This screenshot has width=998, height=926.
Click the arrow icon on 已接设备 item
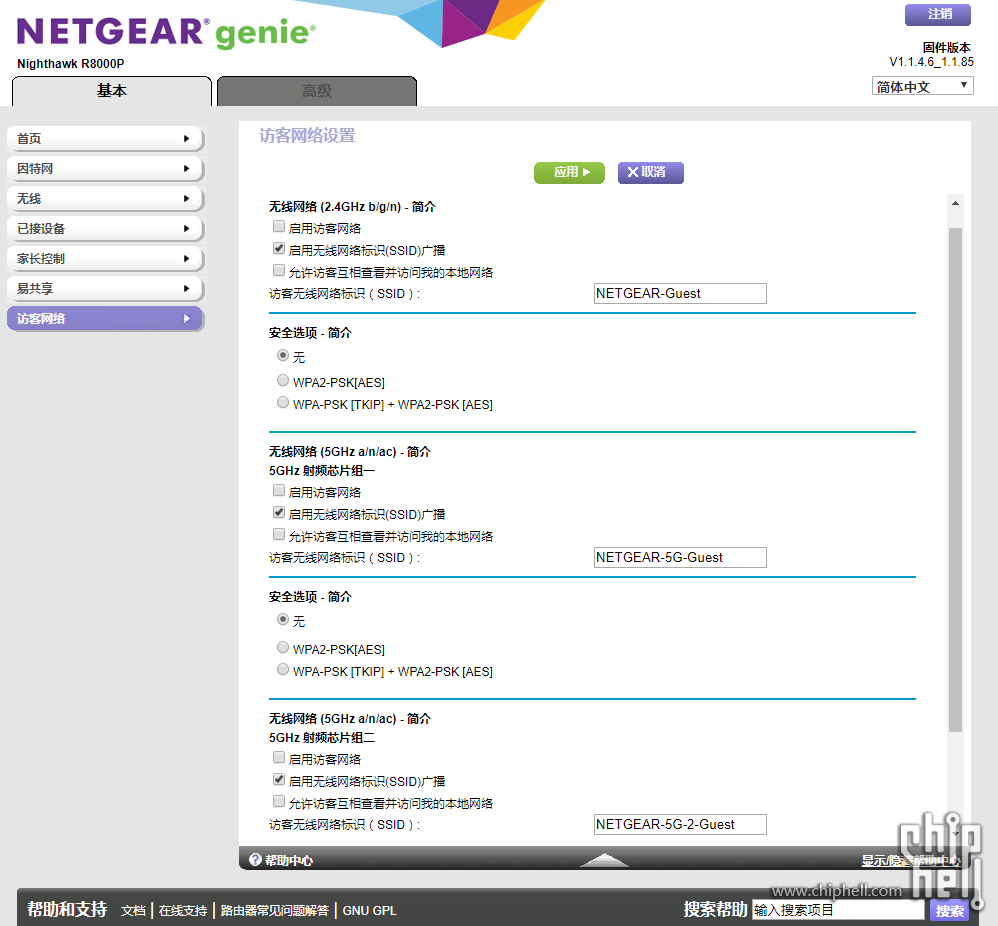click(x=186, y=228)
